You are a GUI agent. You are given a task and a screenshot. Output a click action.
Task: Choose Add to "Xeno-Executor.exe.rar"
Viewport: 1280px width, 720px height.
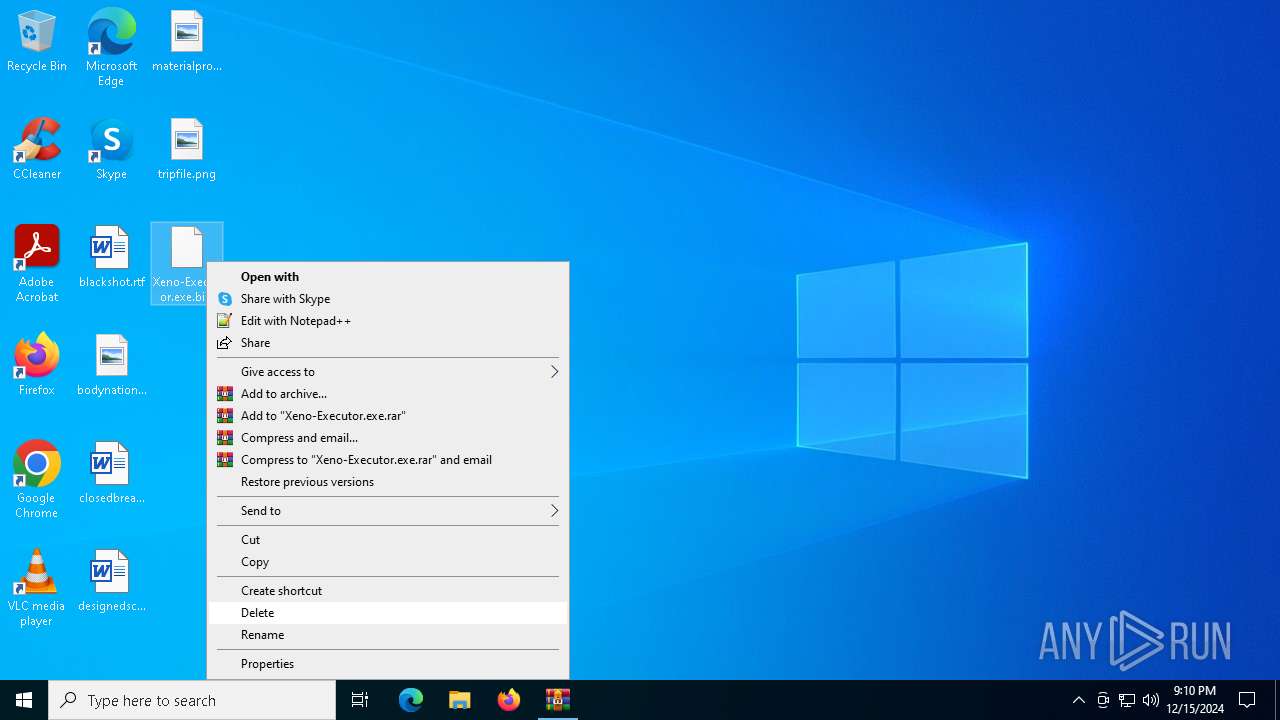[388, 416]
